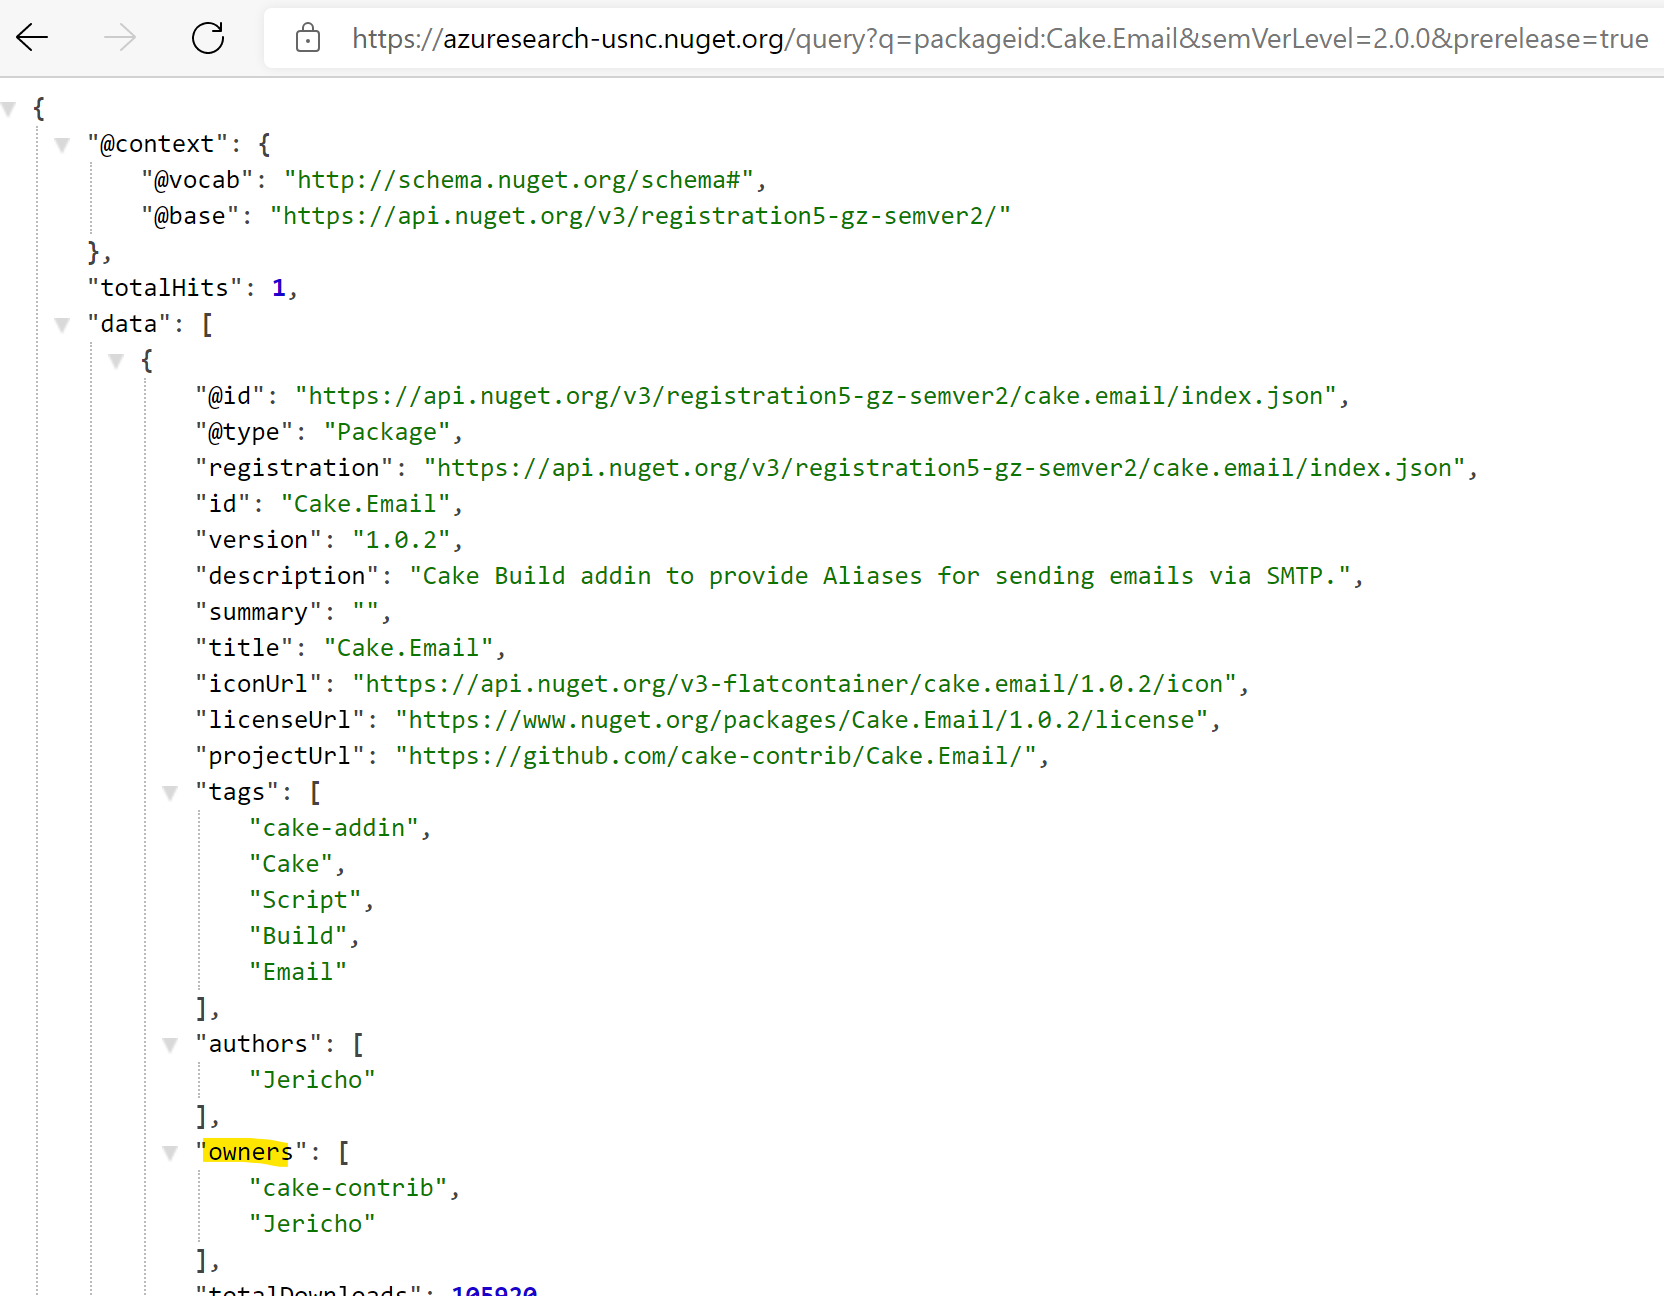Viewport: 1664px width, 1296px height.
Task: Open the GitHub projectUrl link
Action: click(x=718, y=756)
